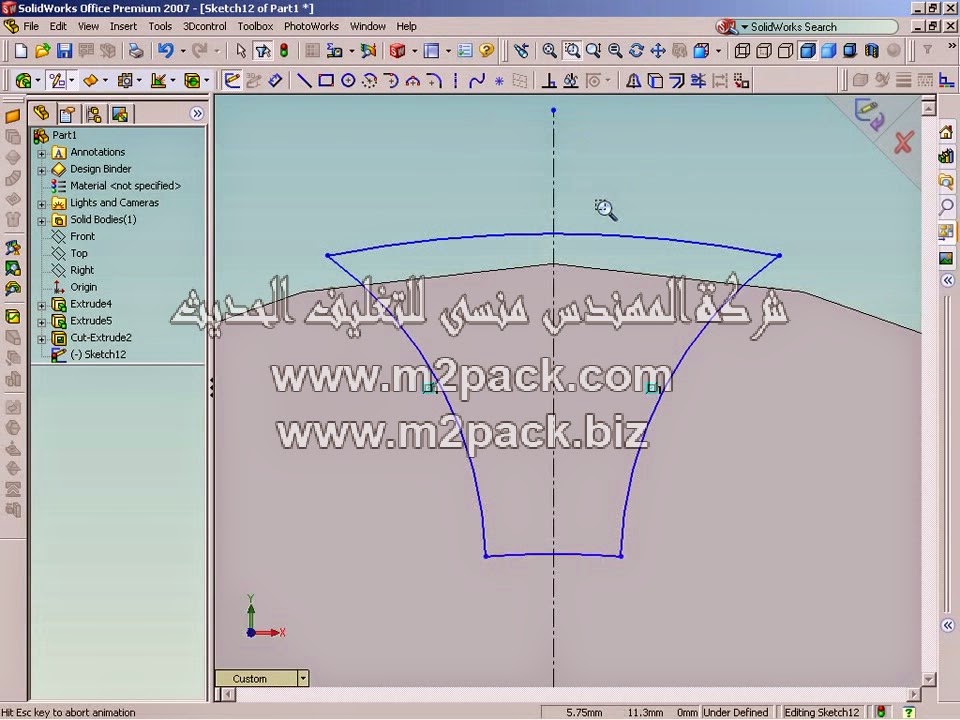Open the Toolbox menu
Viewport: 960px width, 720px height.
[255, 26]
